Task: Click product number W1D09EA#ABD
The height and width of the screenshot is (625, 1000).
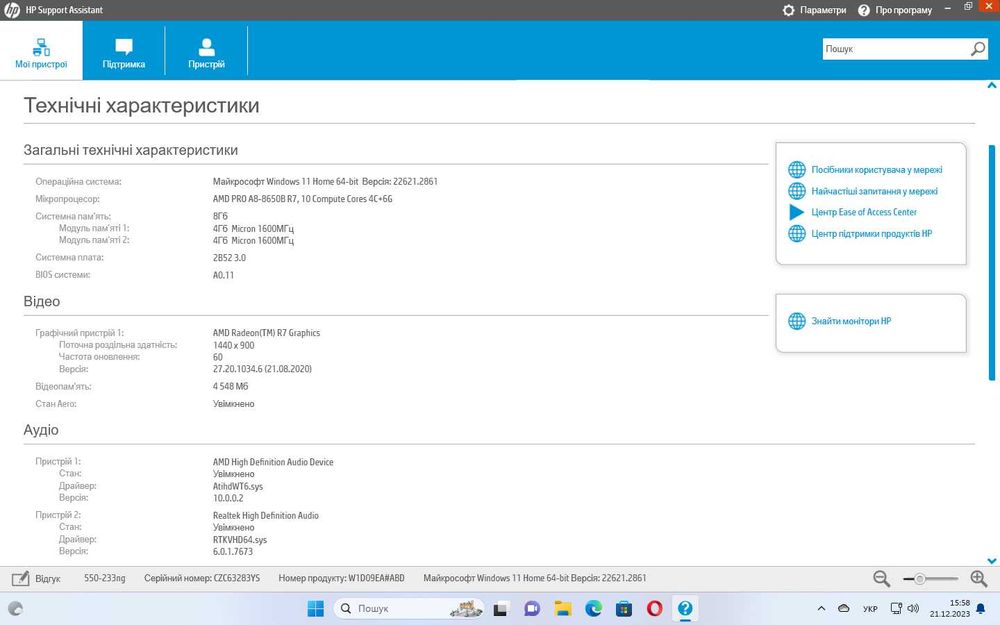Action: [376, 578]
